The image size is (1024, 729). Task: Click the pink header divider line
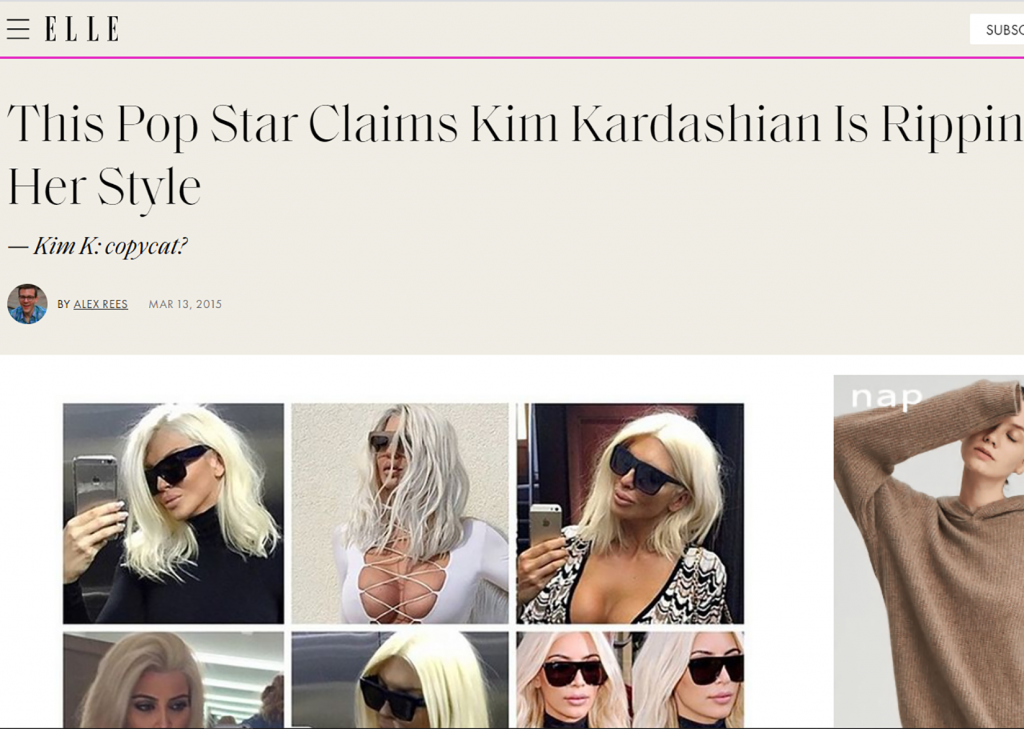click(x=512, y=57)
